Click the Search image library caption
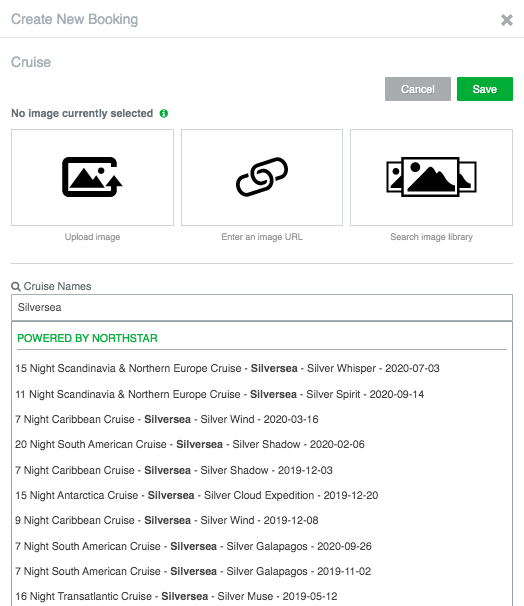Screen dimensions: 524x606 point(431,237)
